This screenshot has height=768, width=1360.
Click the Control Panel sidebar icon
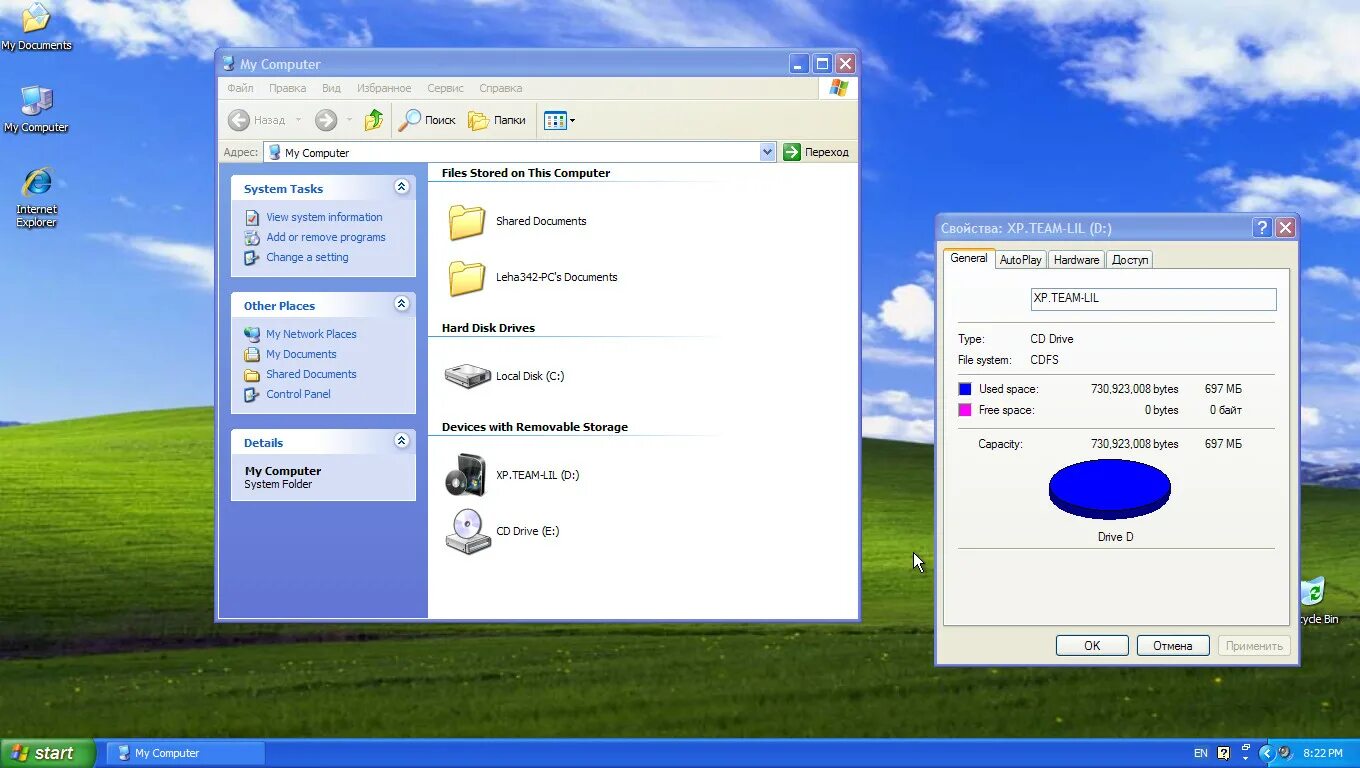click(252, 394)
